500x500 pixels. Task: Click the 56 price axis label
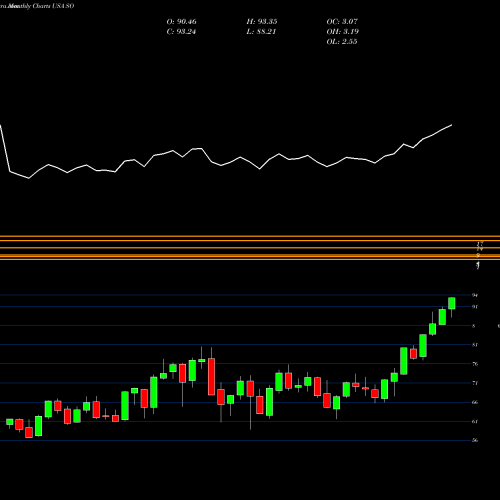475,440
